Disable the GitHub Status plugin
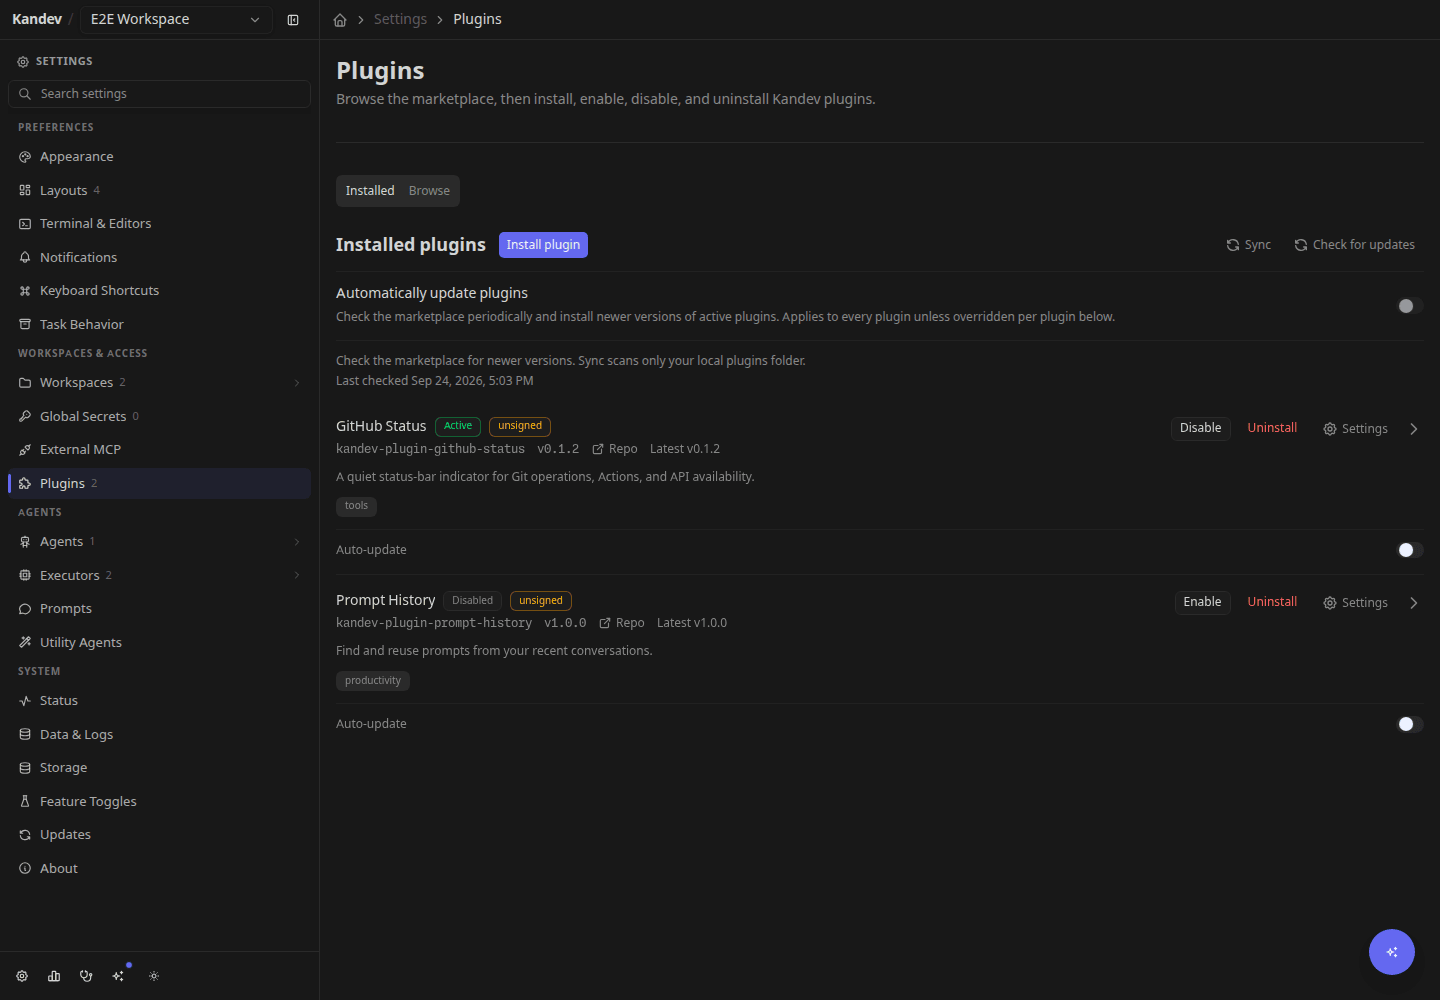 click(1200, 428)
